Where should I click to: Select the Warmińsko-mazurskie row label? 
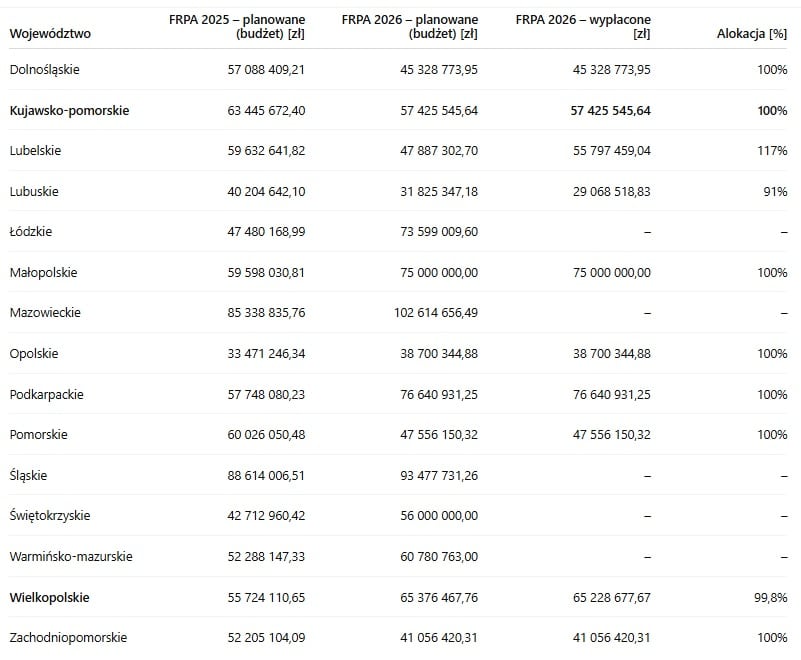point(70,557)
